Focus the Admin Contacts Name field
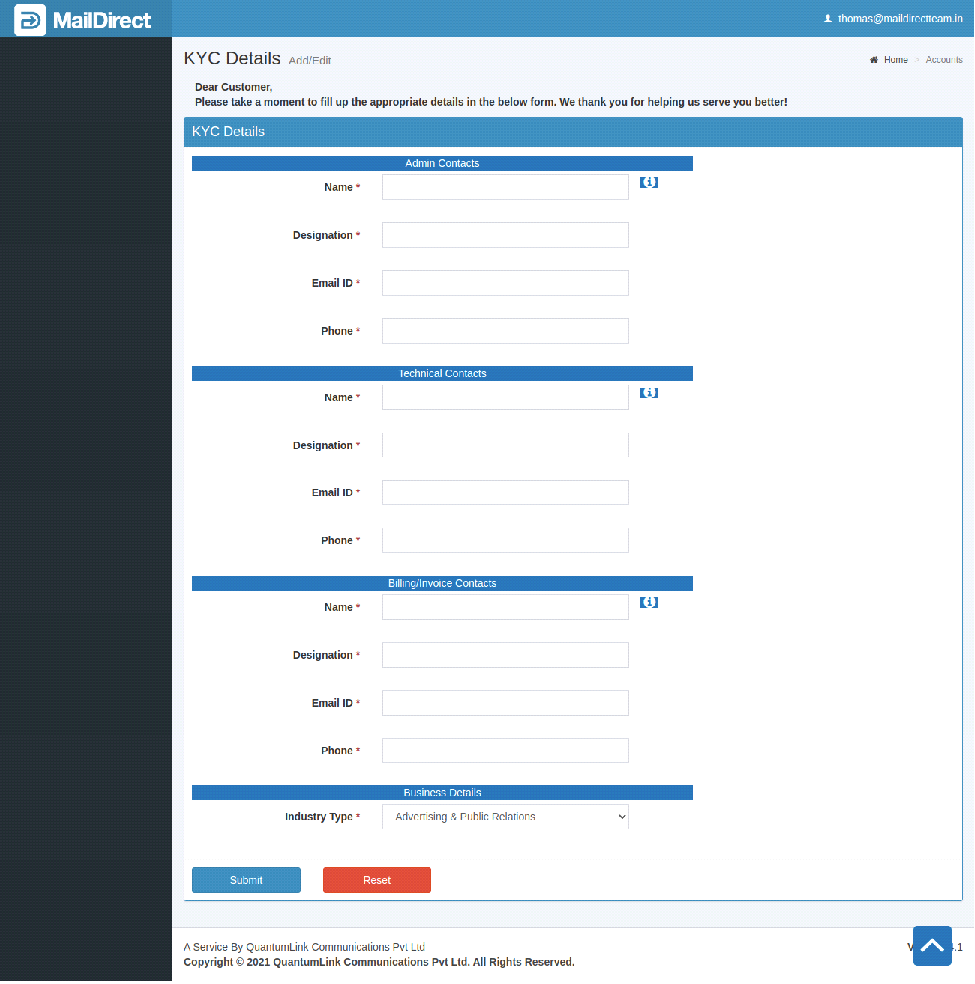 (x=505, y=187)
